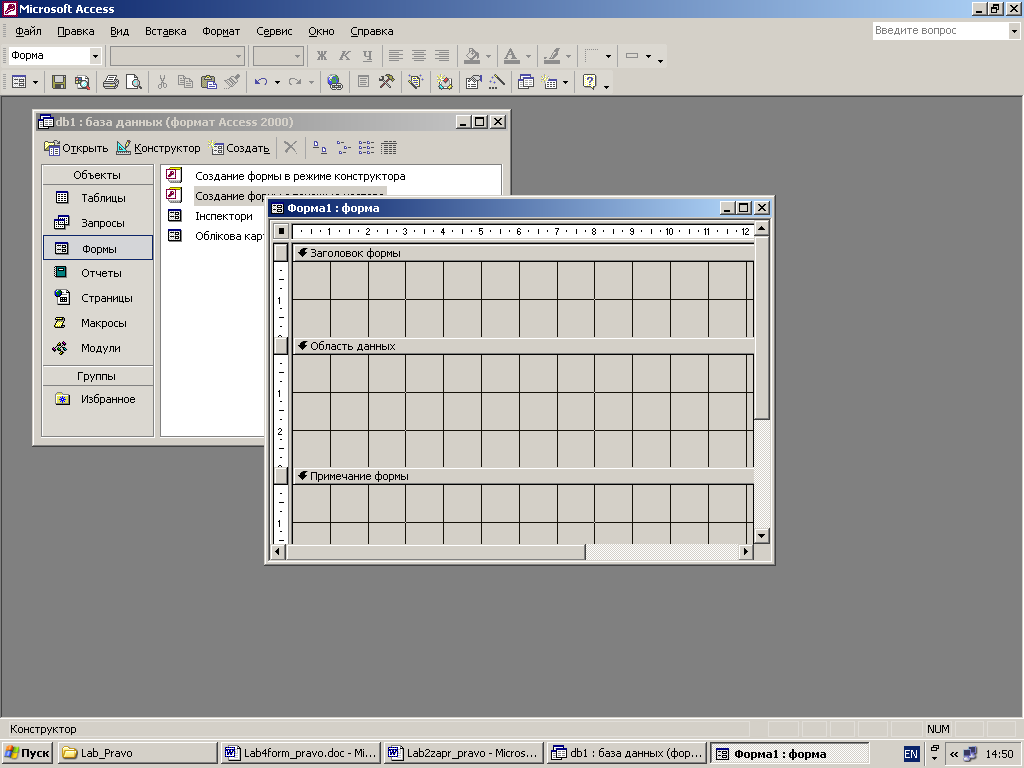The height and width of the screenshot is (768, 1024).
Task: Open the Формат menu
Action: [221, 31]
